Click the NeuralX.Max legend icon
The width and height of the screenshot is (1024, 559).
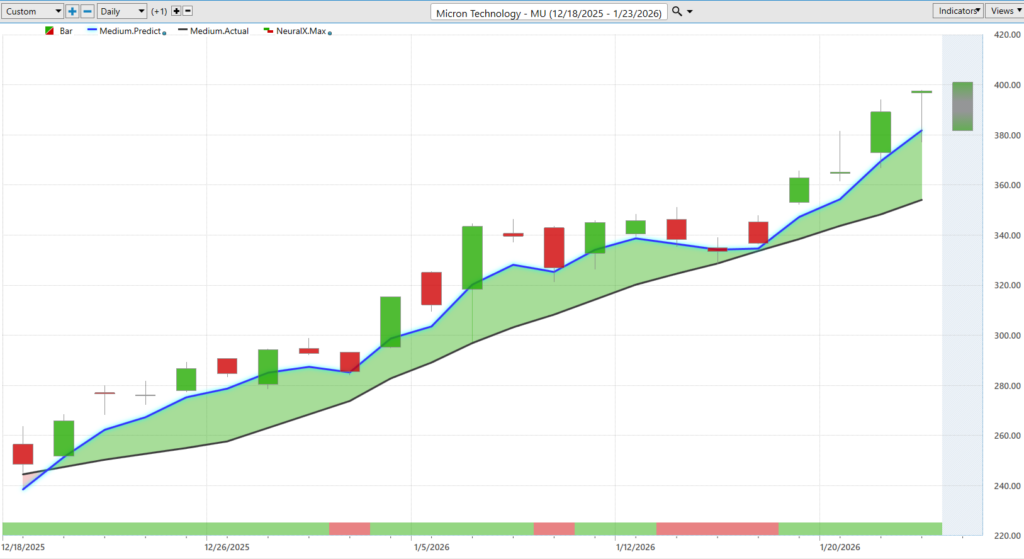pyautogui.click(x=268, y=31)
